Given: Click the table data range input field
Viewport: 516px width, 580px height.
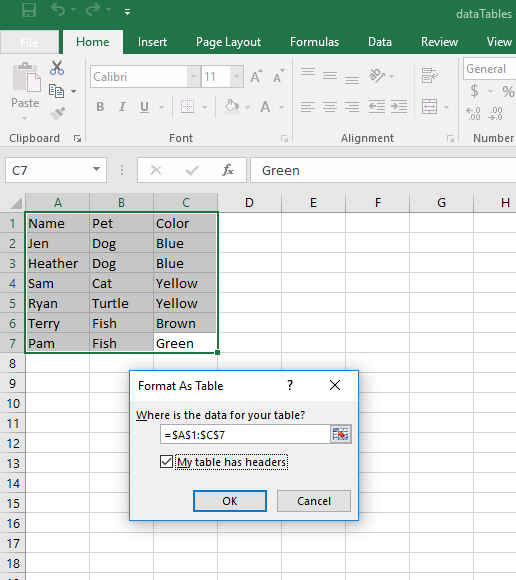Looking at the screenshot, I should pos(245,434).
